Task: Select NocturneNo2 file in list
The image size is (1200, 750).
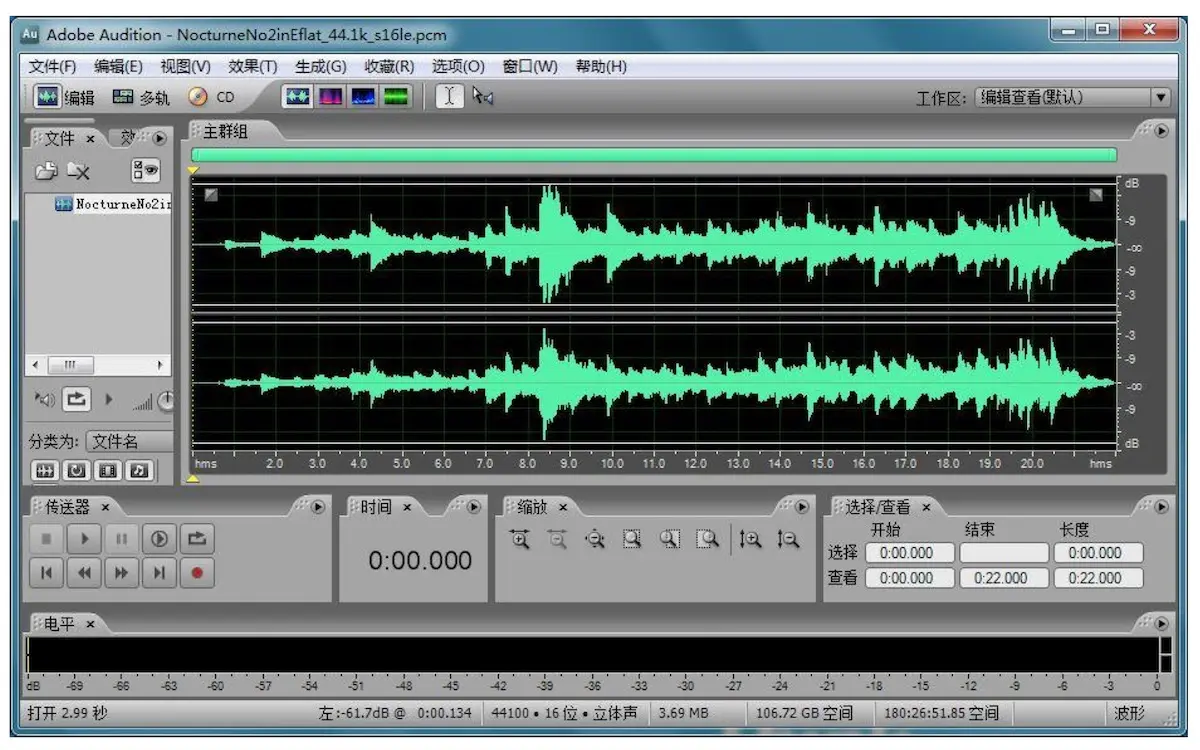Action: 113,203
